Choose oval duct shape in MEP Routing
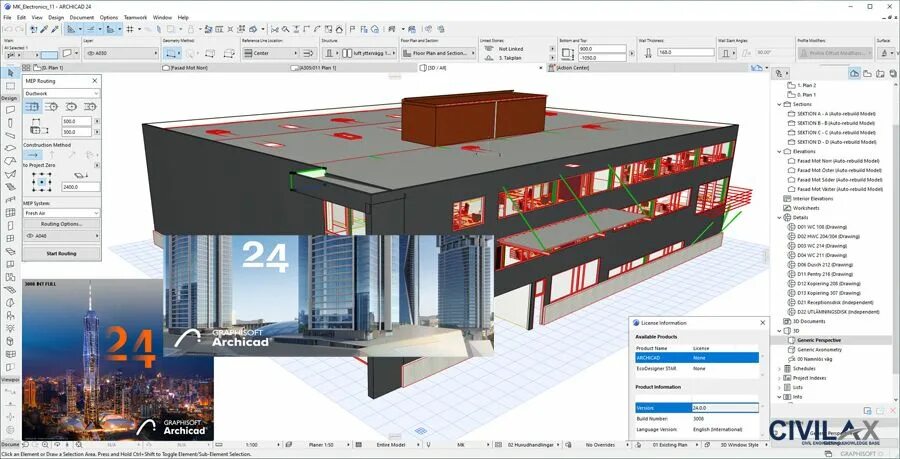The height and width of the screenshot is (459, 900). [x=71, y=107]
